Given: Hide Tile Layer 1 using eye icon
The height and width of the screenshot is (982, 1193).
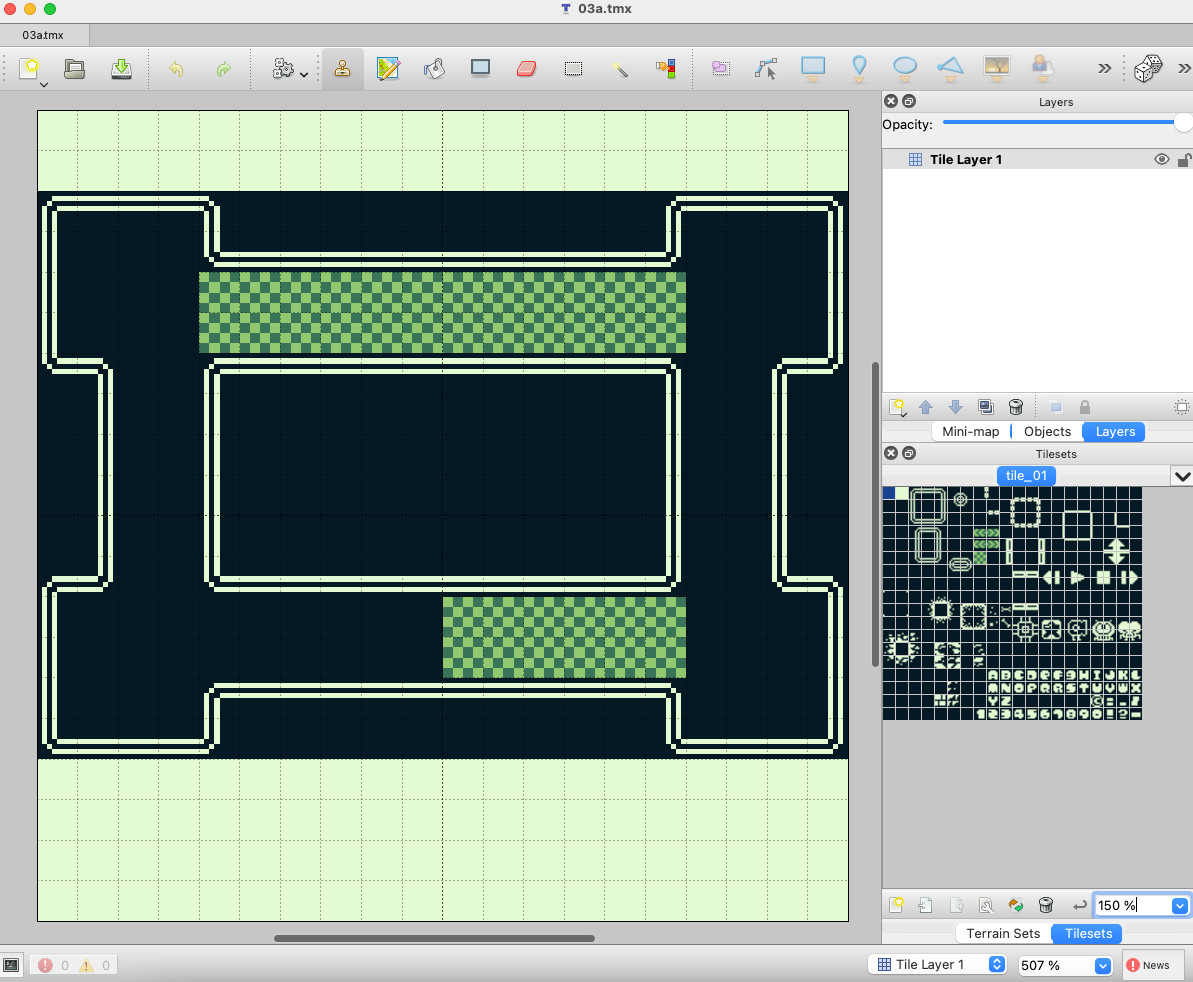Looking at the screenshot, I should [1161, 159].
